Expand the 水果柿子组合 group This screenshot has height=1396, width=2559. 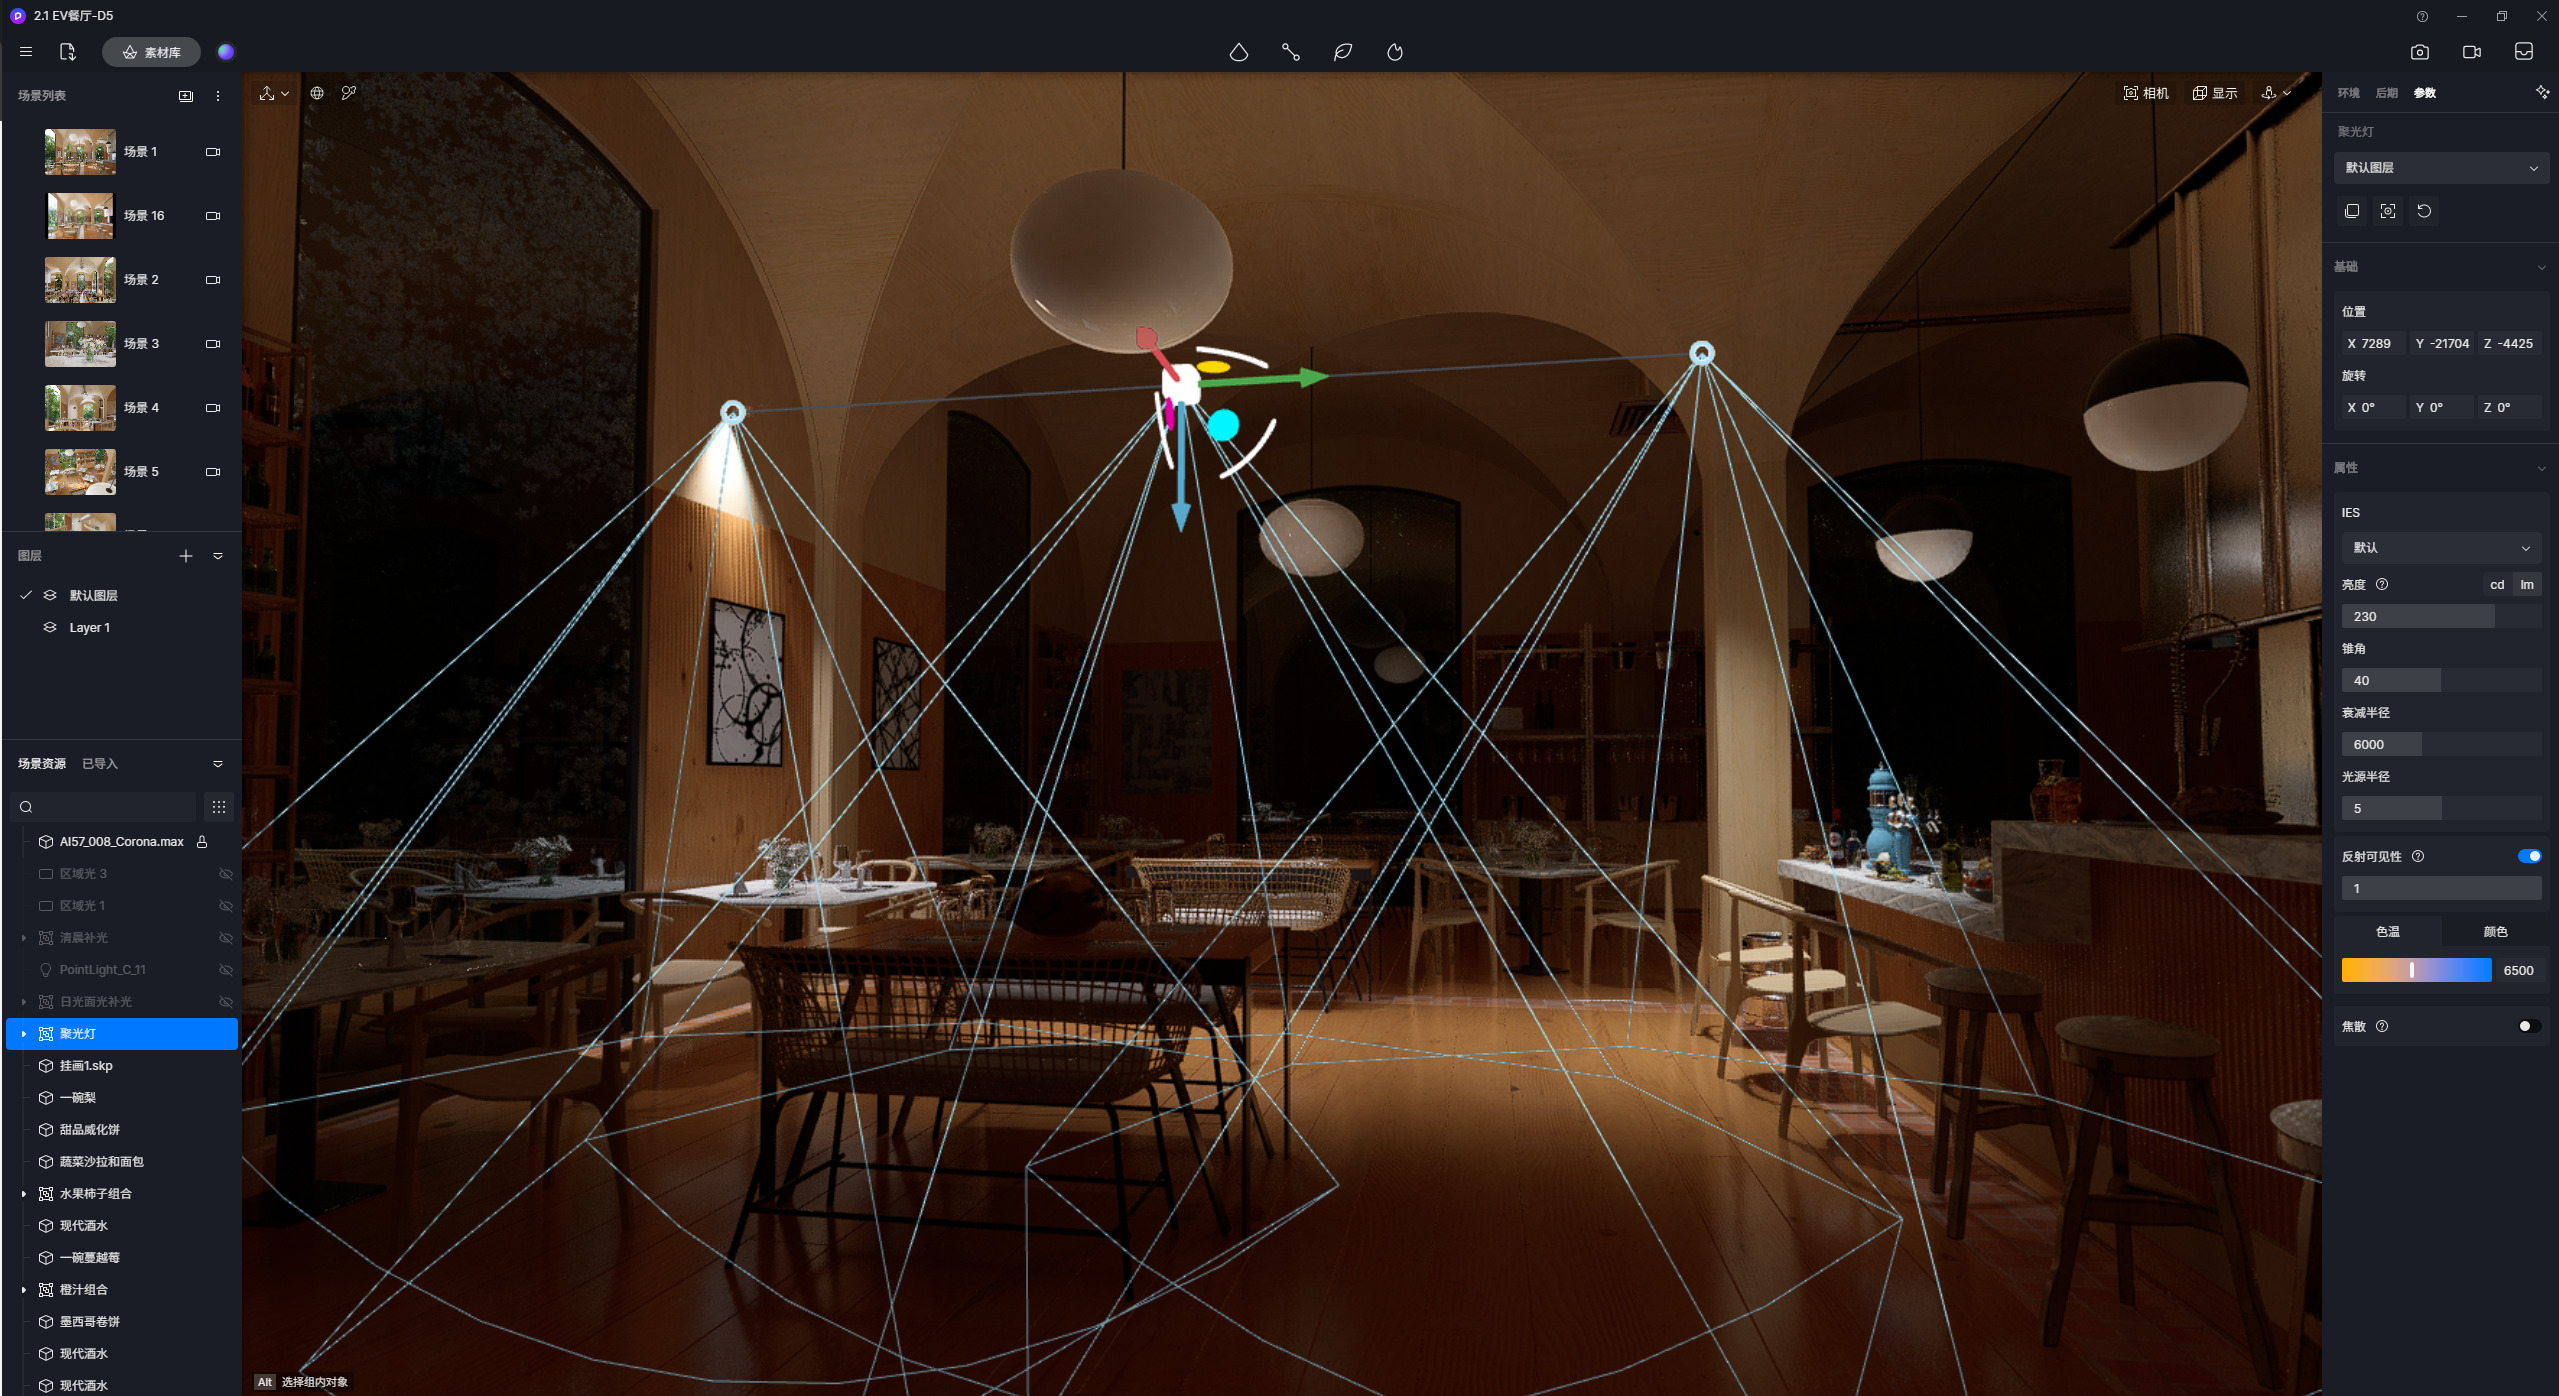24,1194
